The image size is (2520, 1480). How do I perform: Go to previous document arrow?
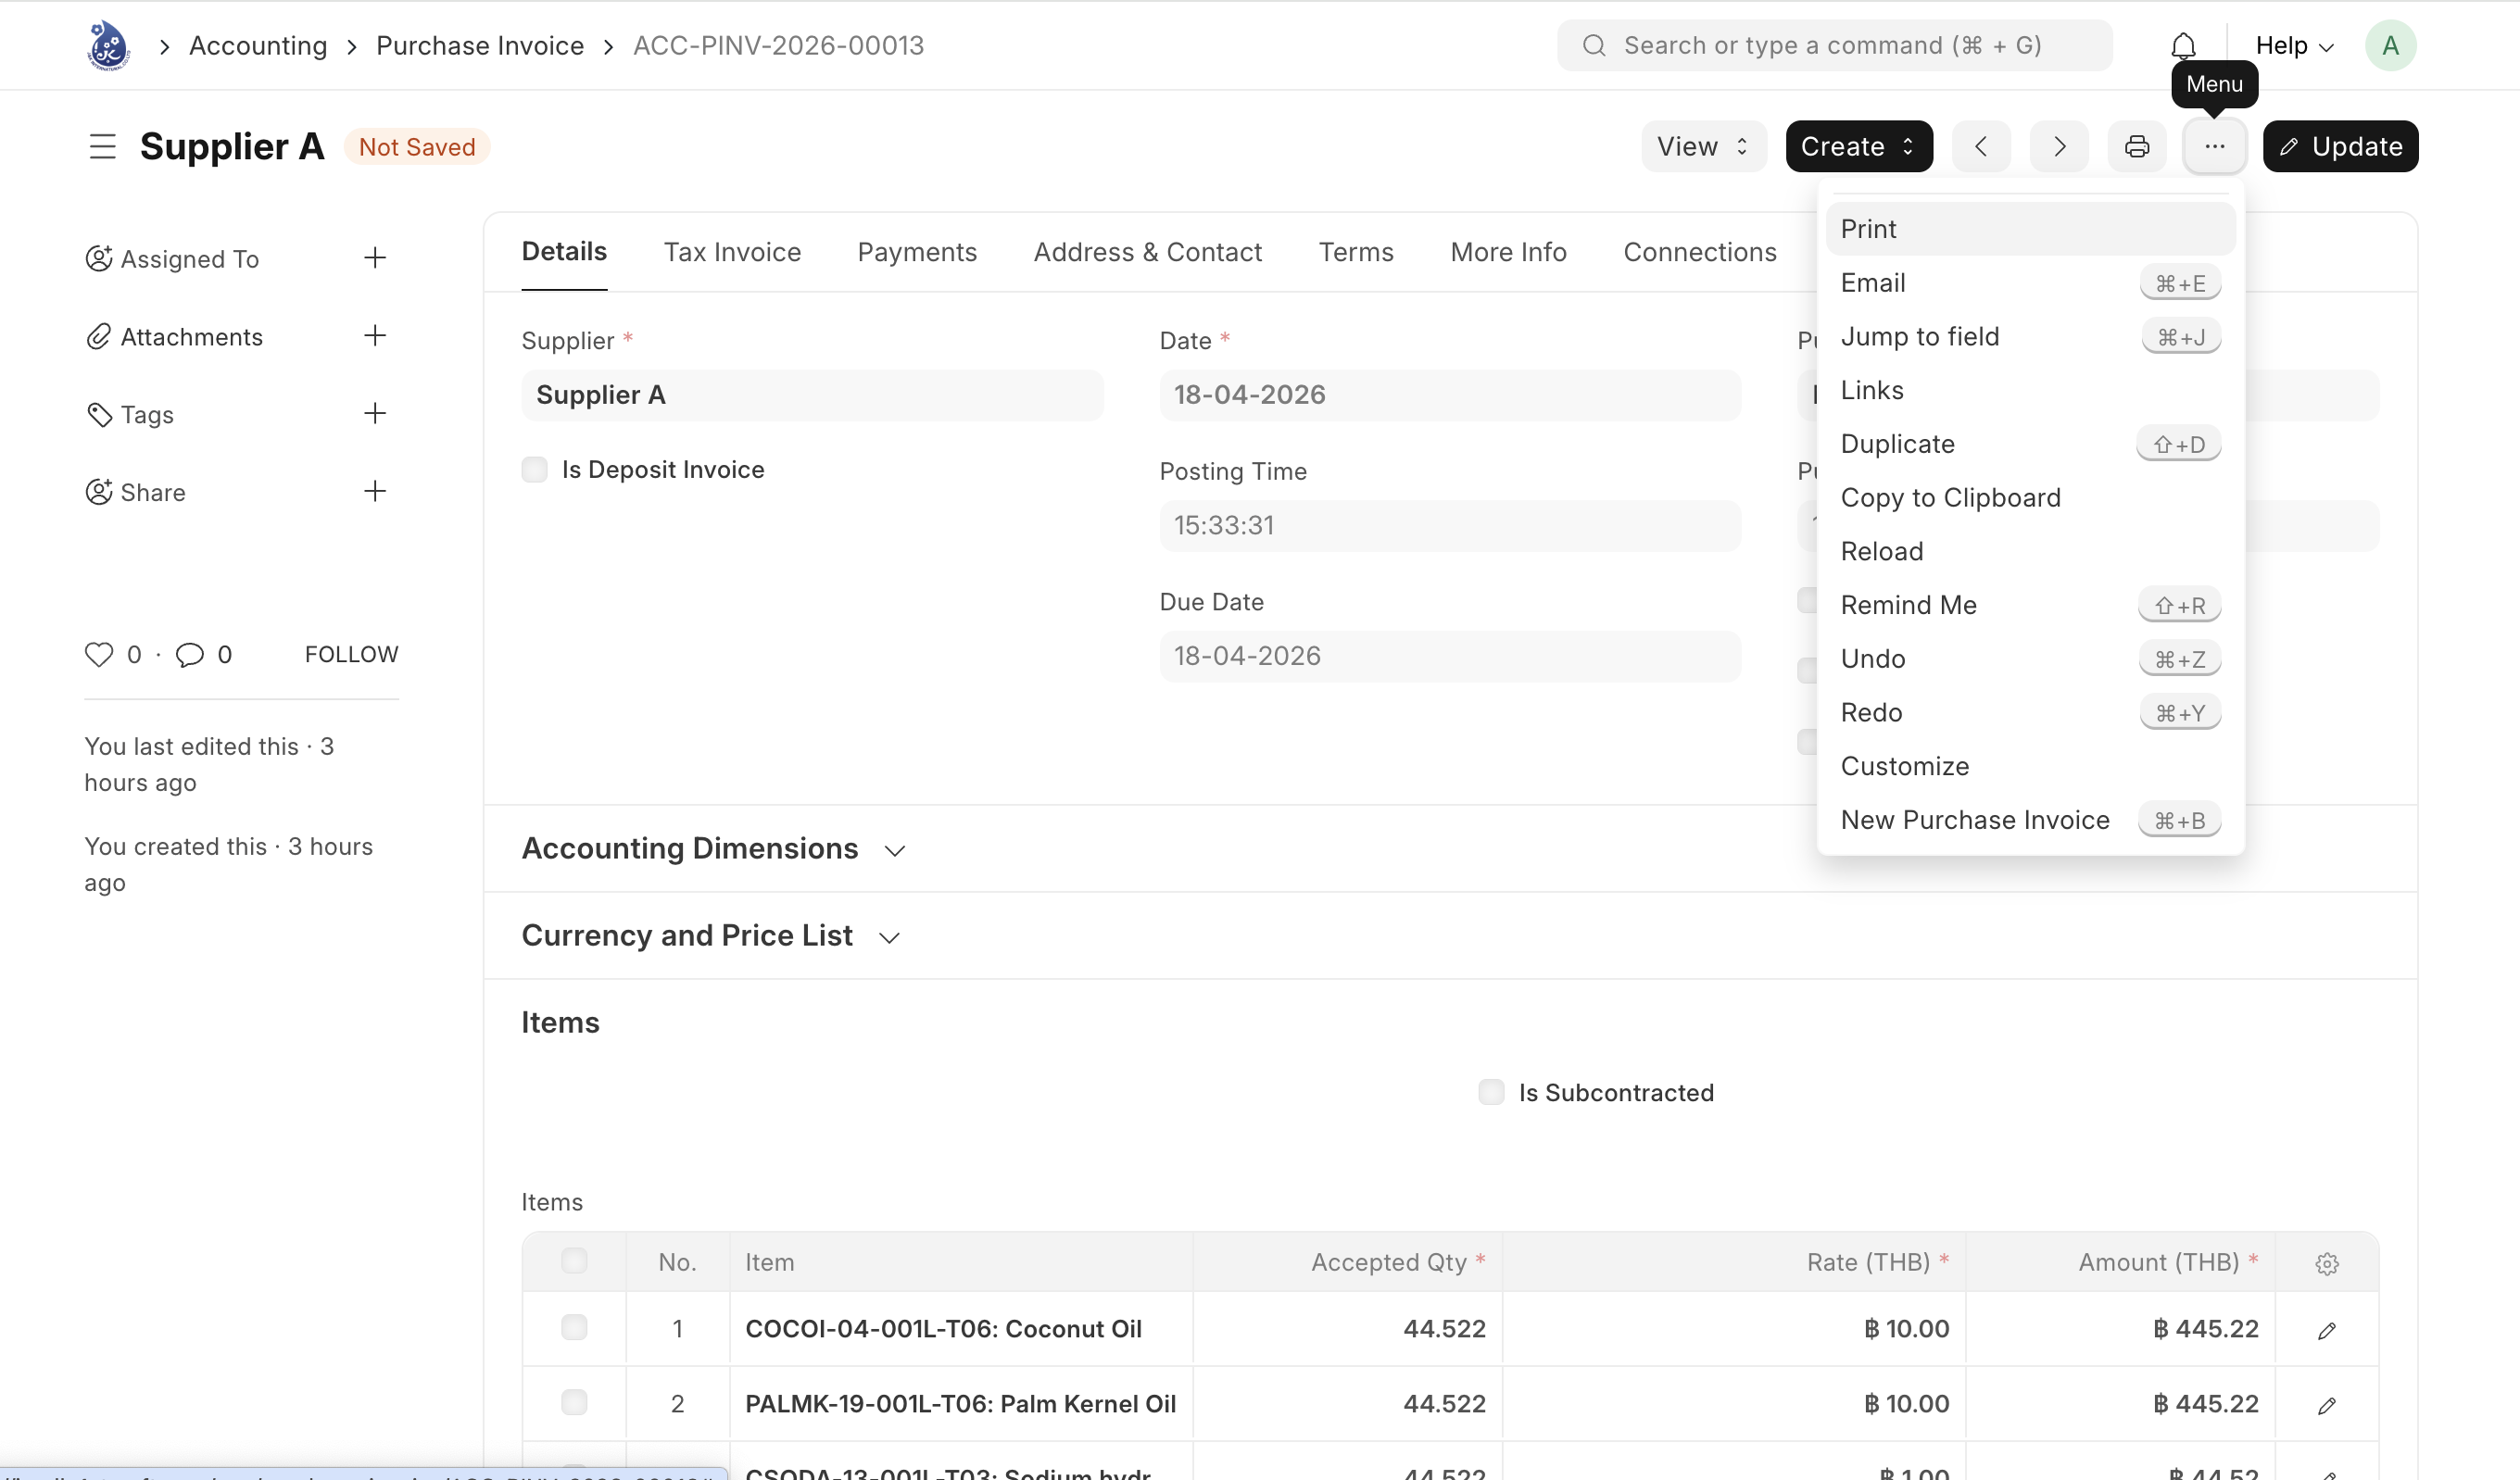pyautogui.click(x=1980, y=147)
